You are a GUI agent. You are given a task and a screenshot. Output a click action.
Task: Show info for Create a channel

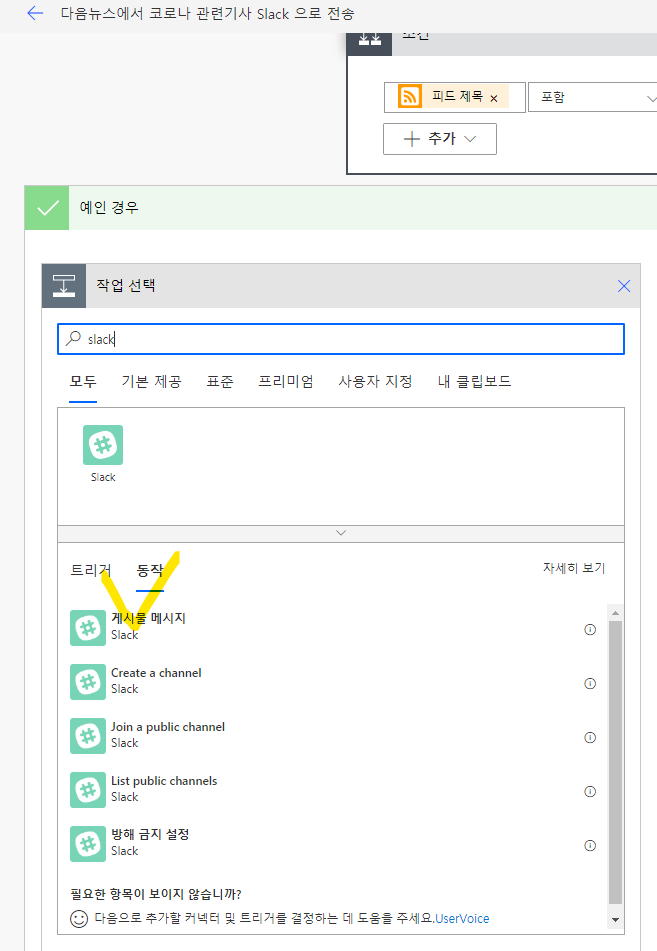[590, 684]
